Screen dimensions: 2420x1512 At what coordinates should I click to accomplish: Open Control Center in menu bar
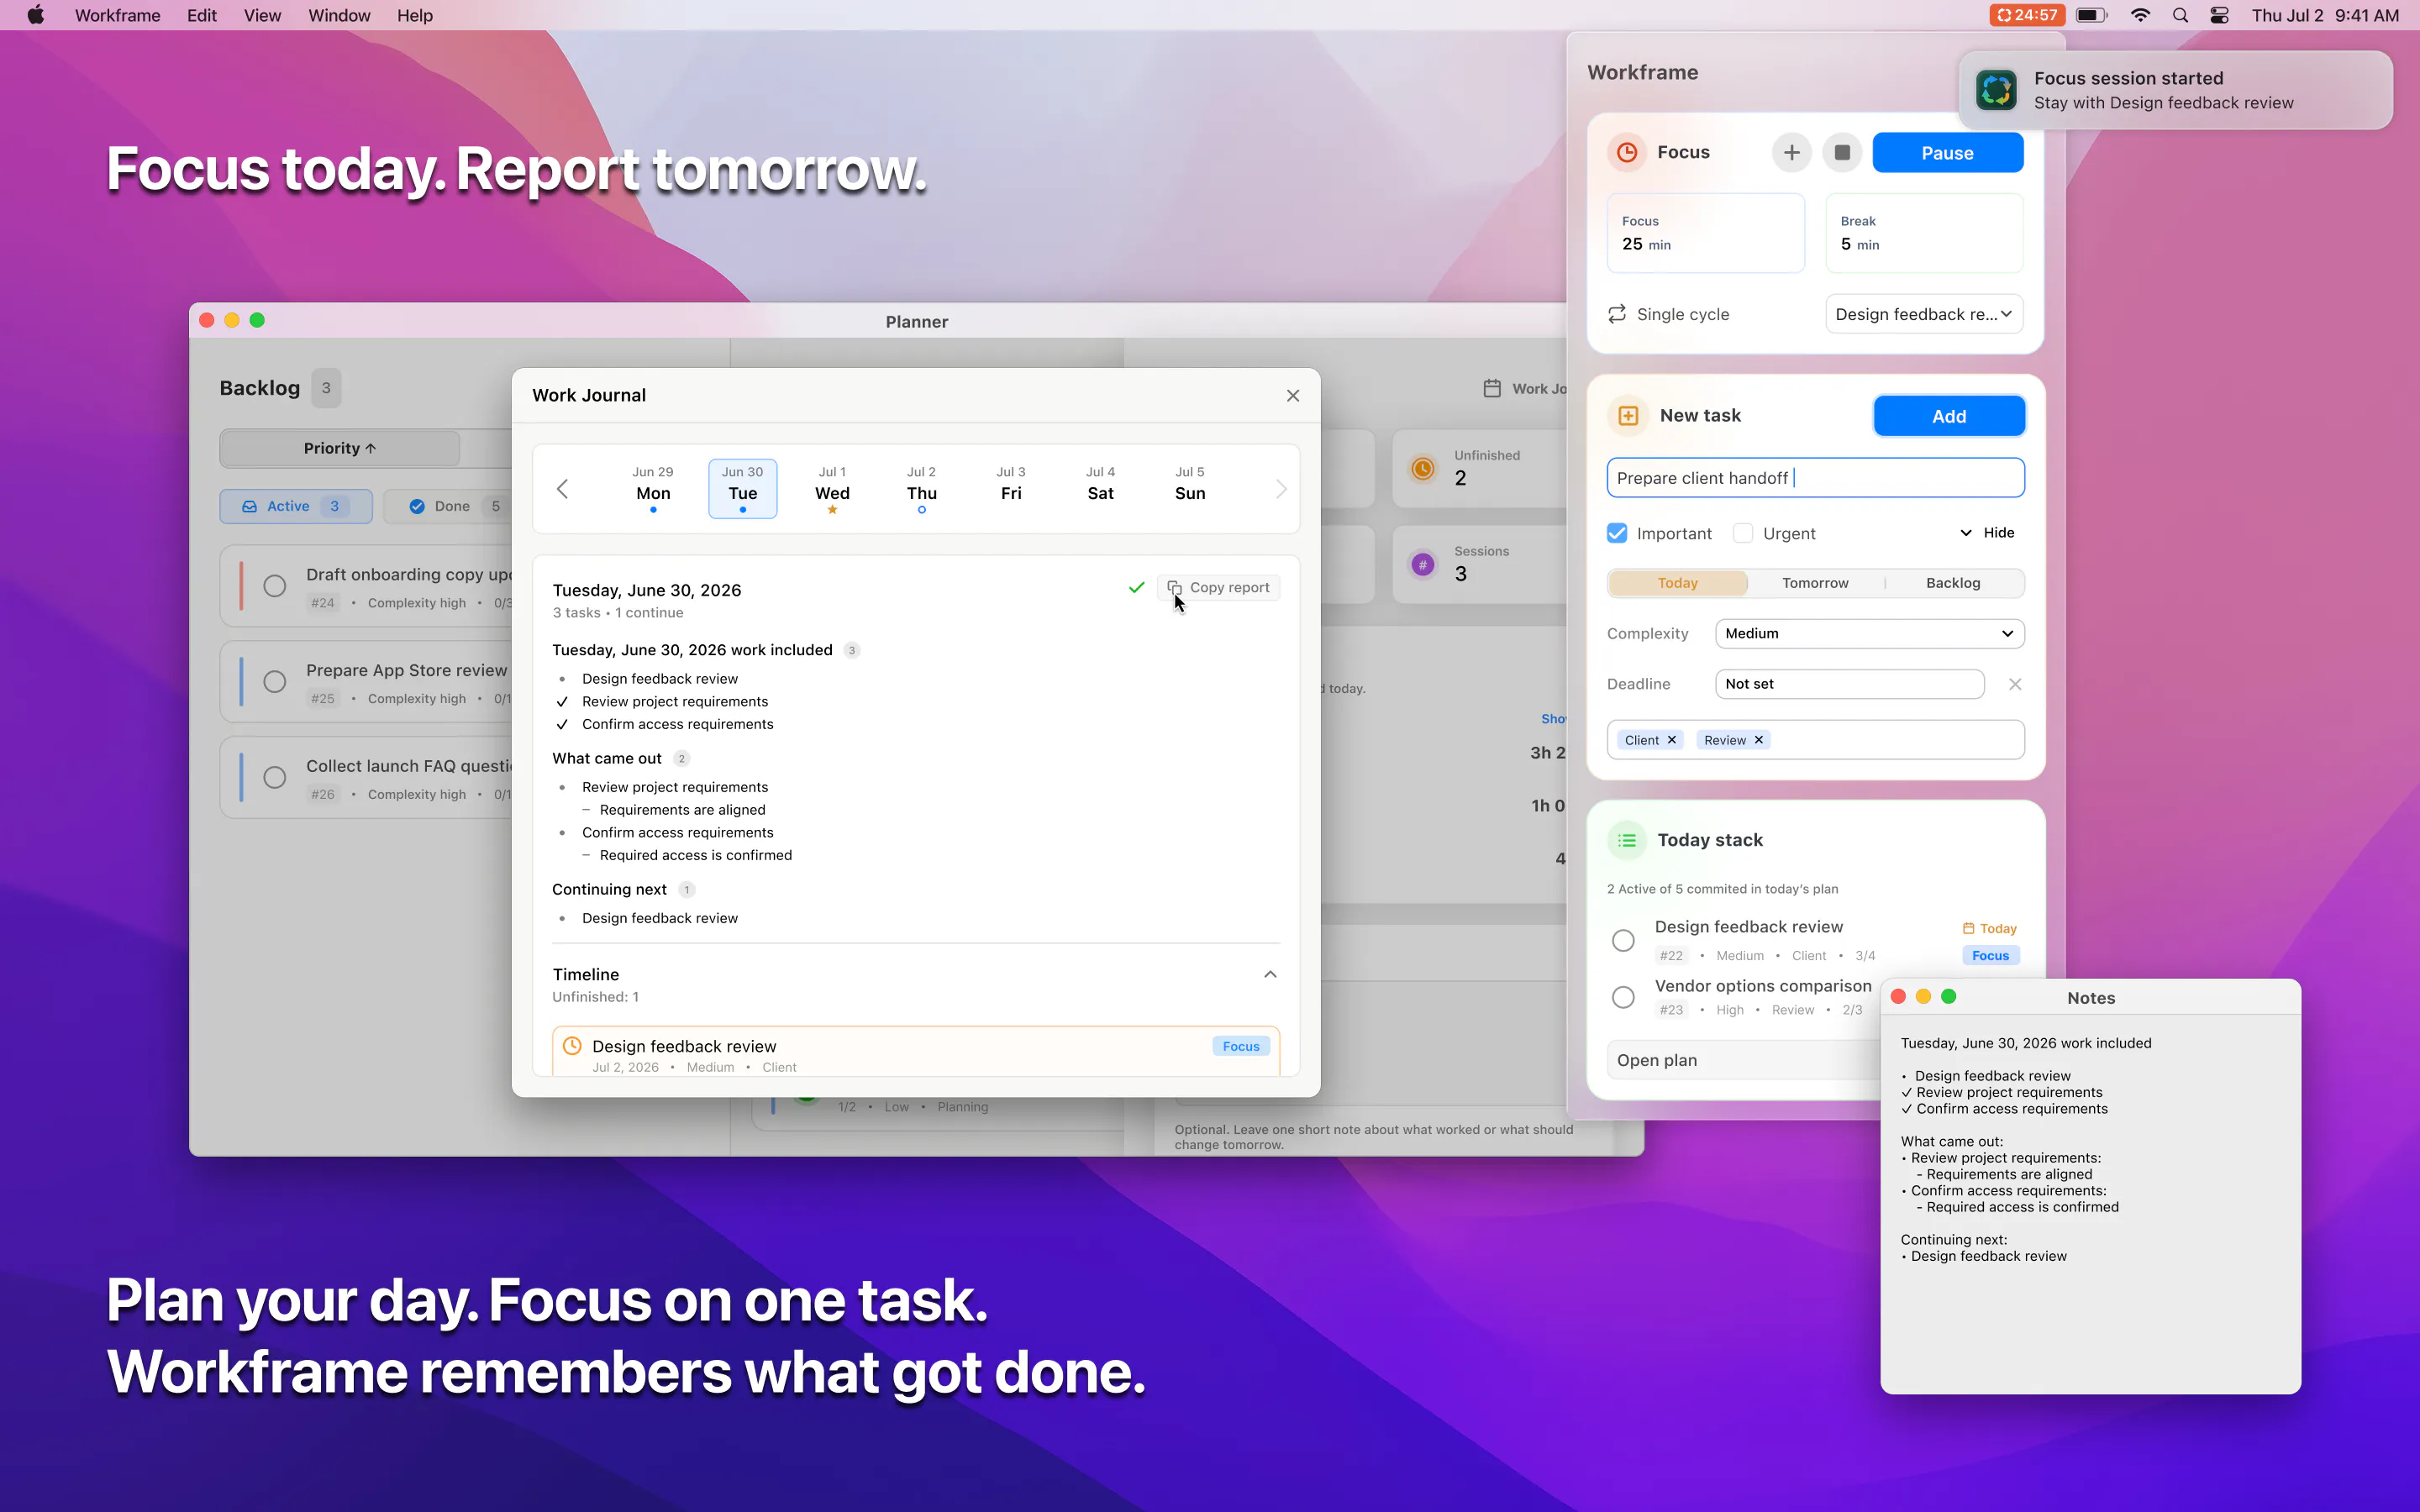point(2219,15)
